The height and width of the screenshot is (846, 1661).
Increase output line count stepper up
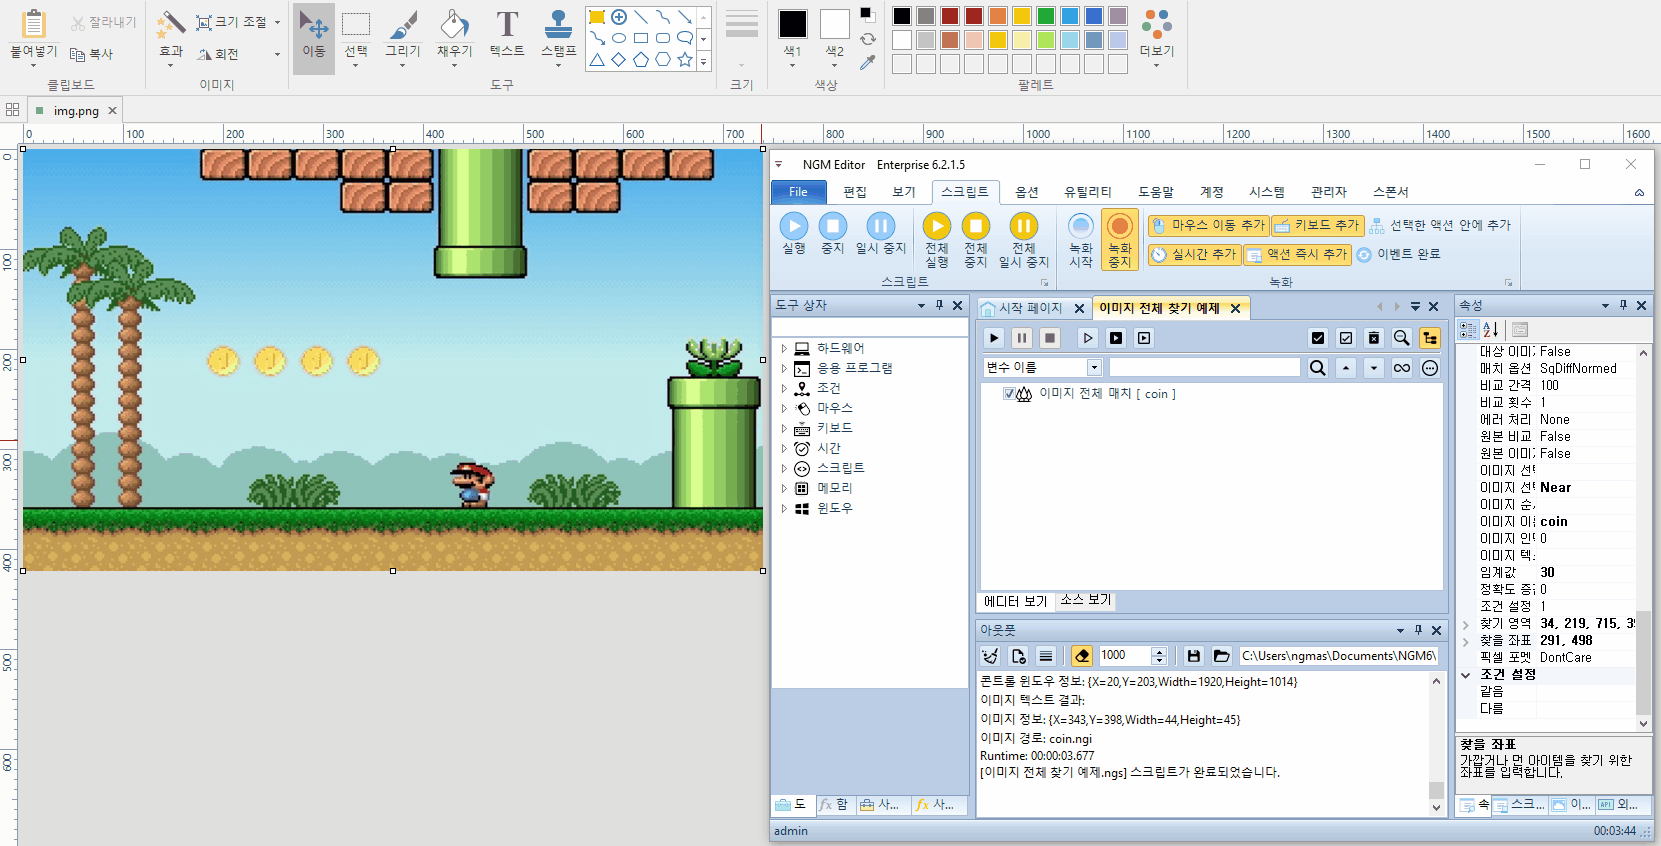coord(1159,652)
